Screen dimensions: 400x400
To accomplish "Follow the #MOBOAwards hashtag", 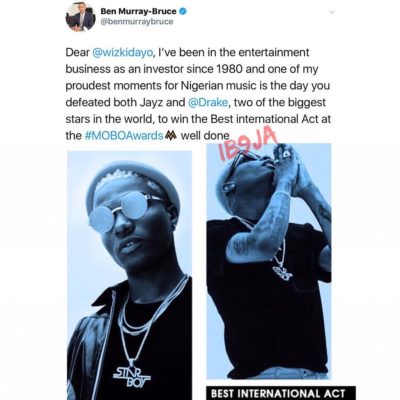I will 124,136.
